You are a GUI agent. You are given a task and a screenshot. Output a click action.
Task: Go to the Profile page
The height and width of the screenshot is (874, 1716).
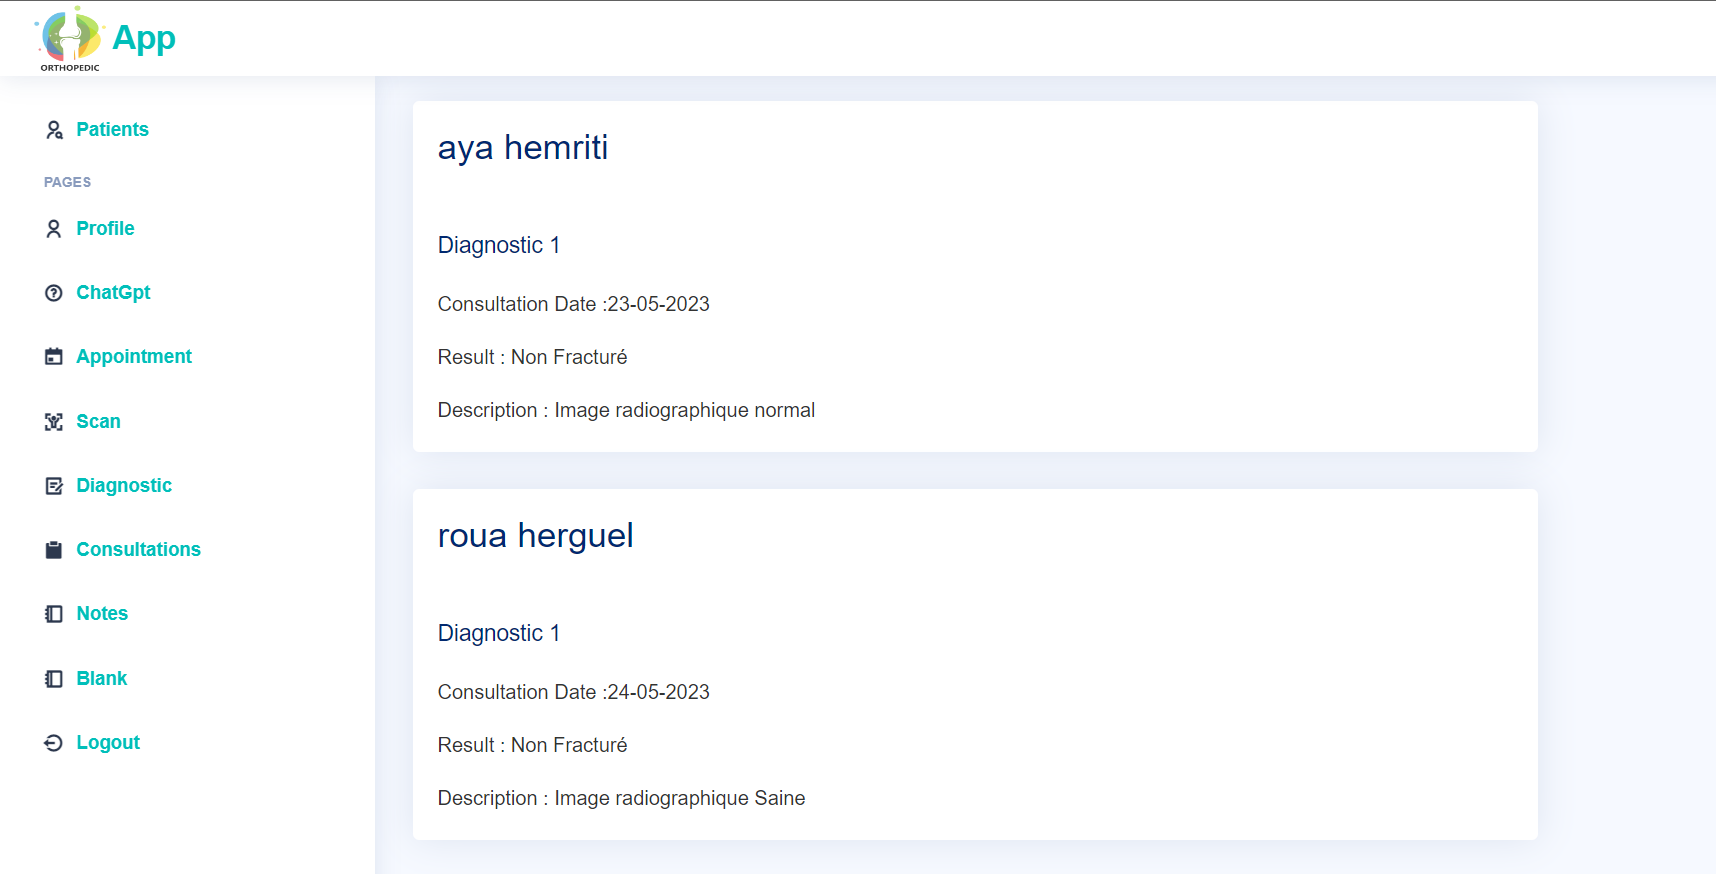pos(105,228)
